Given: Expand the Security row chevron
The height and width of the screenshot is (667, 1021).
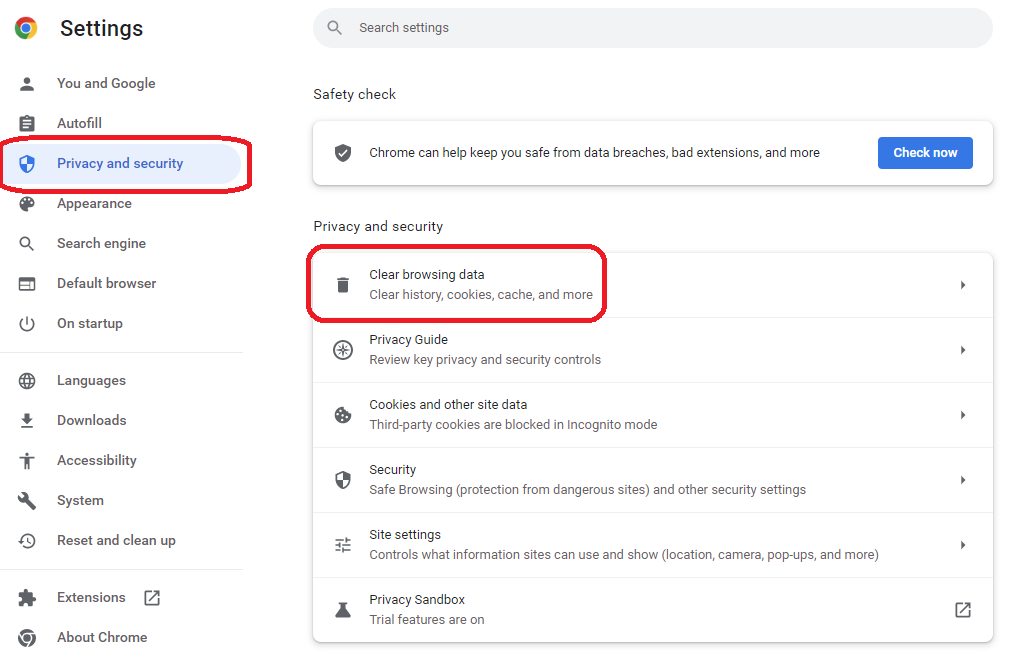Looking at the screenshot, I should coord(962,480).
